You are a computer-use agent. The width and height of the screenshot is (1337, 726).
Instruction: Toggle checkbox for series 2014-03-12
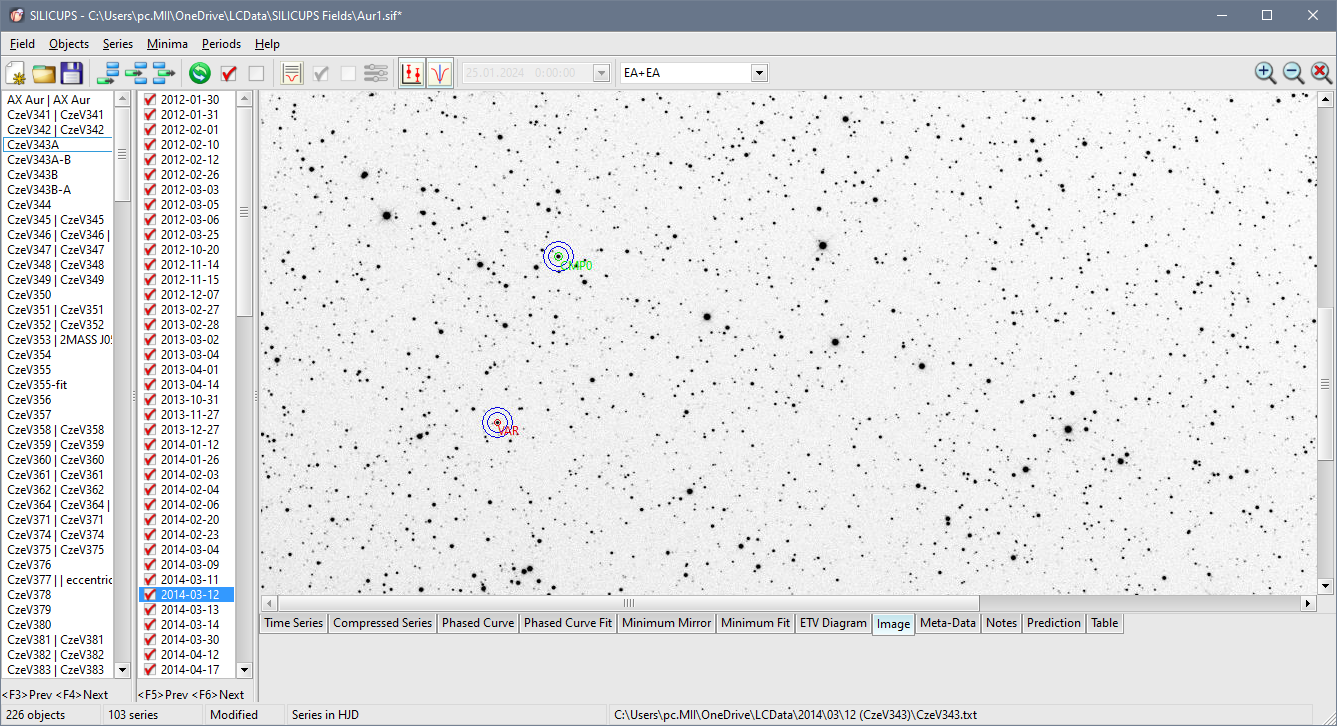point(150,595)
